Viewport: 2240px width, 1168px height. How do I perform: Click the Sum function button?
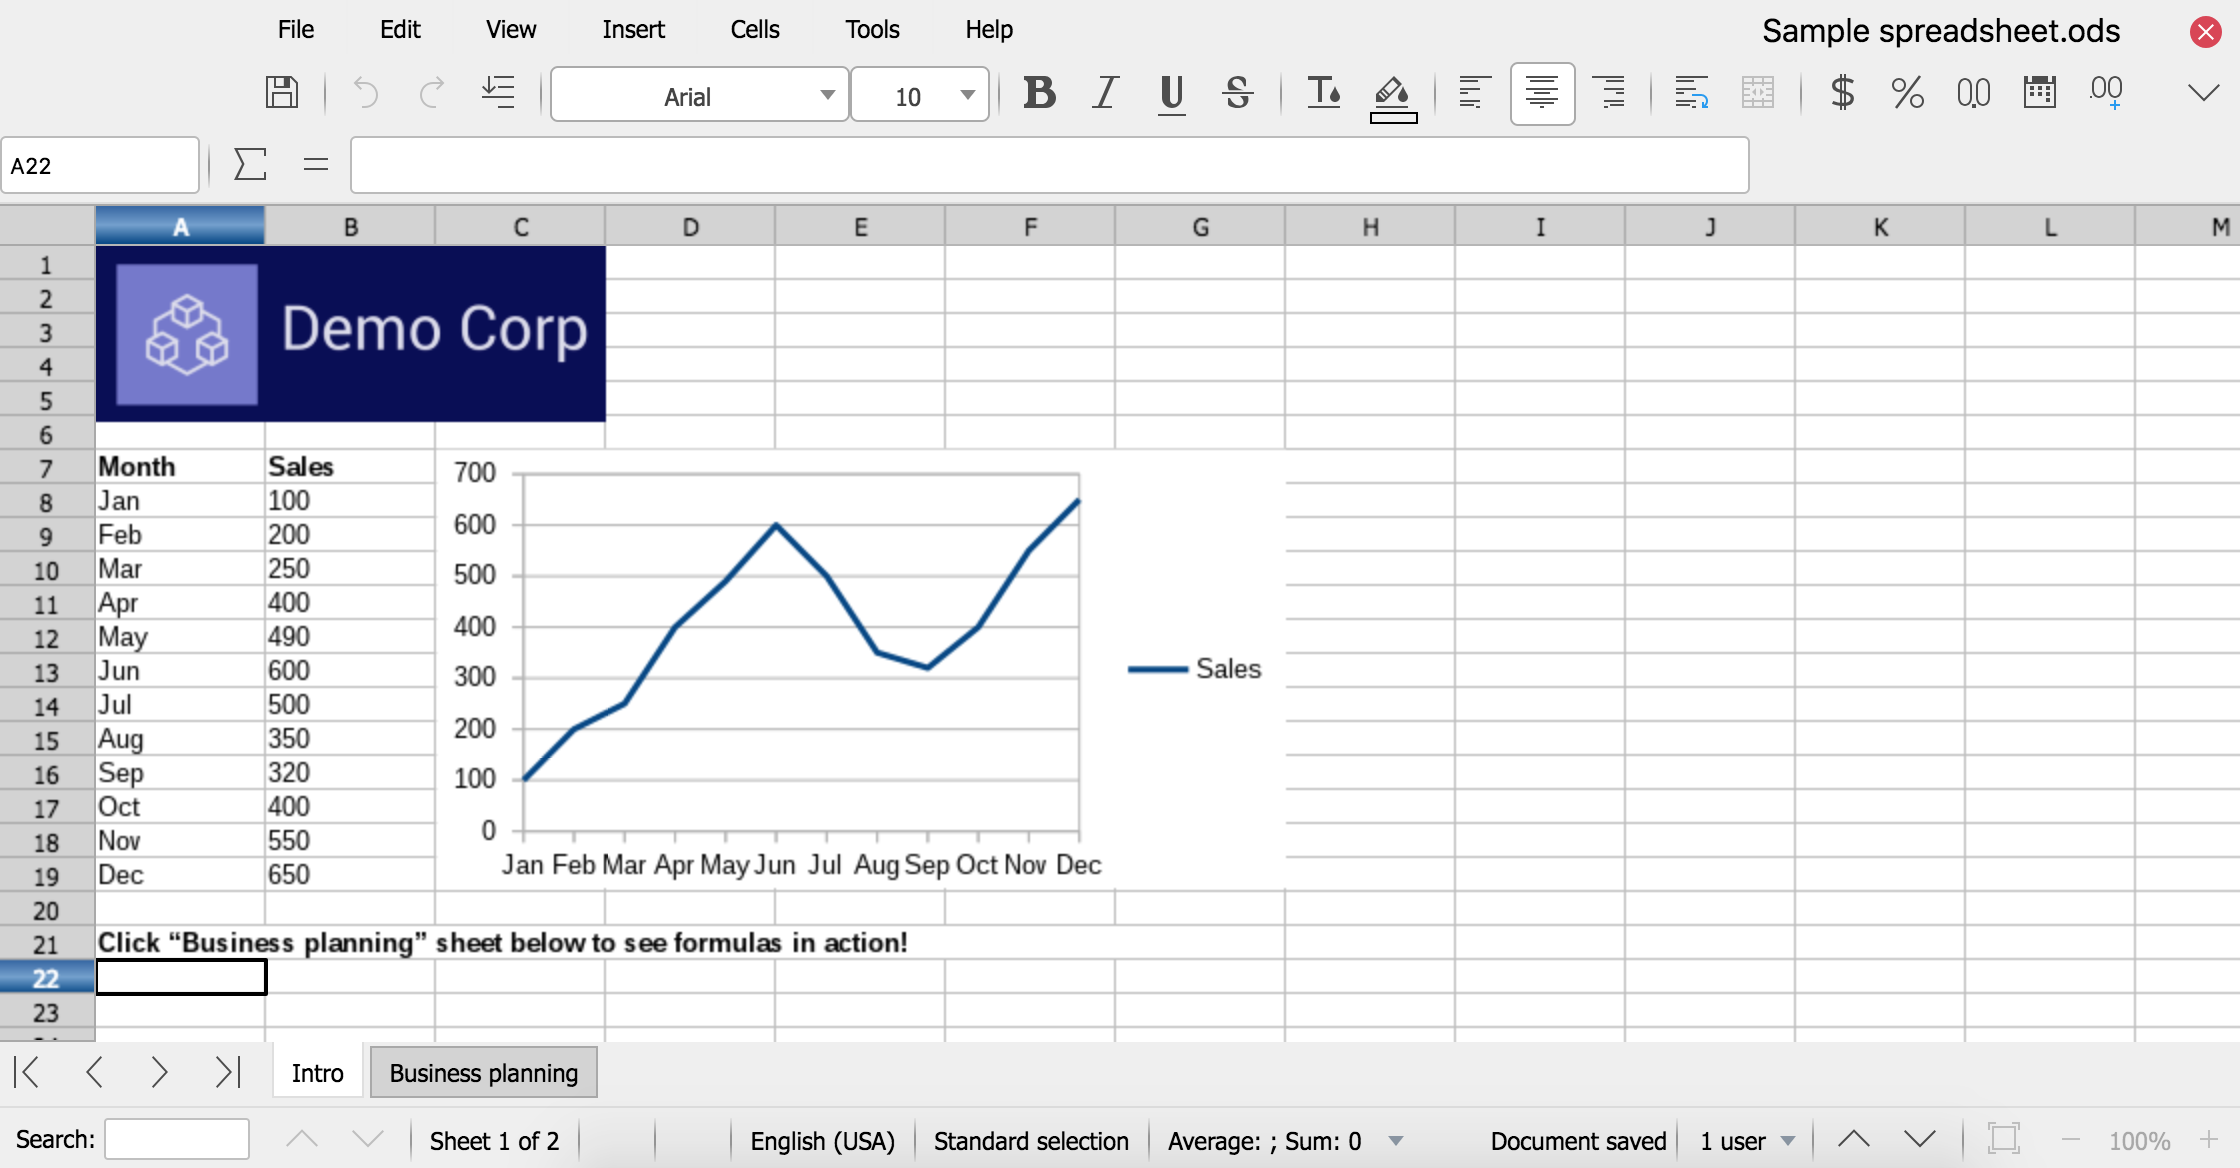click(249, 163)
